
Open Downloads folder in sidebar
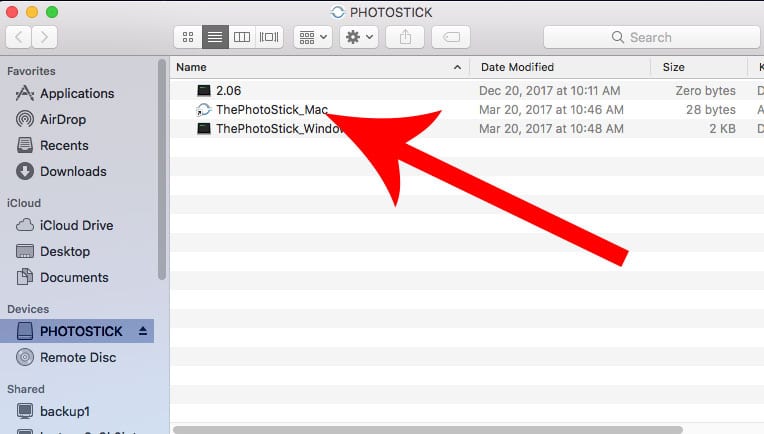tap(72, 171)
